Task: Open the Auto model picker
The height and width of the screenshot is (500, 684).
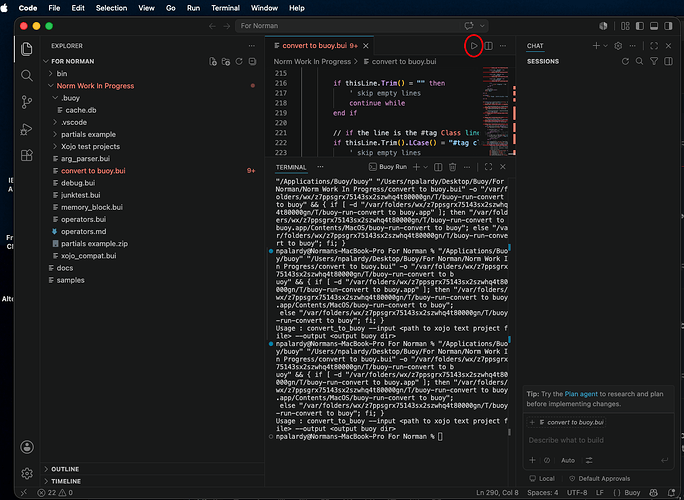Action: 568,460
